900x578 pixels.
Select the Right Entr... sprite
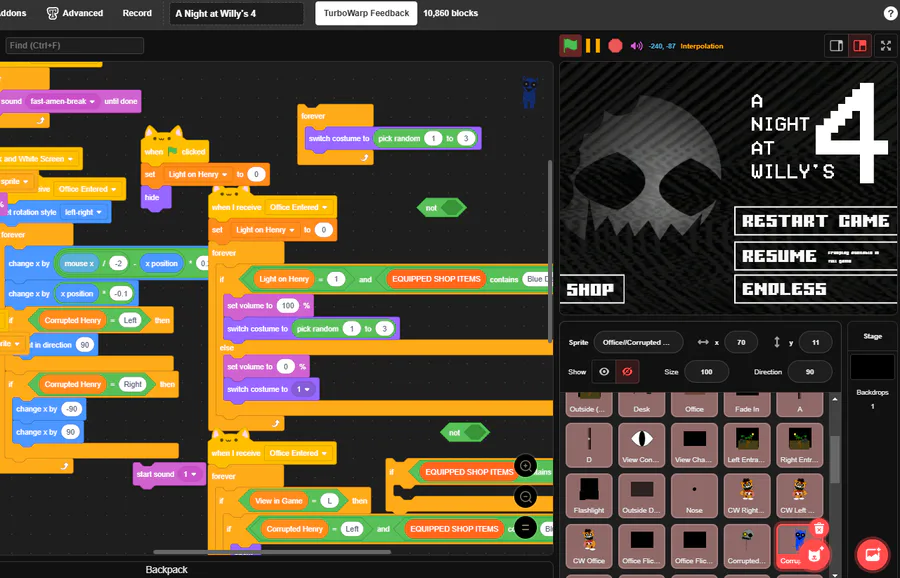tap(800, 445)
